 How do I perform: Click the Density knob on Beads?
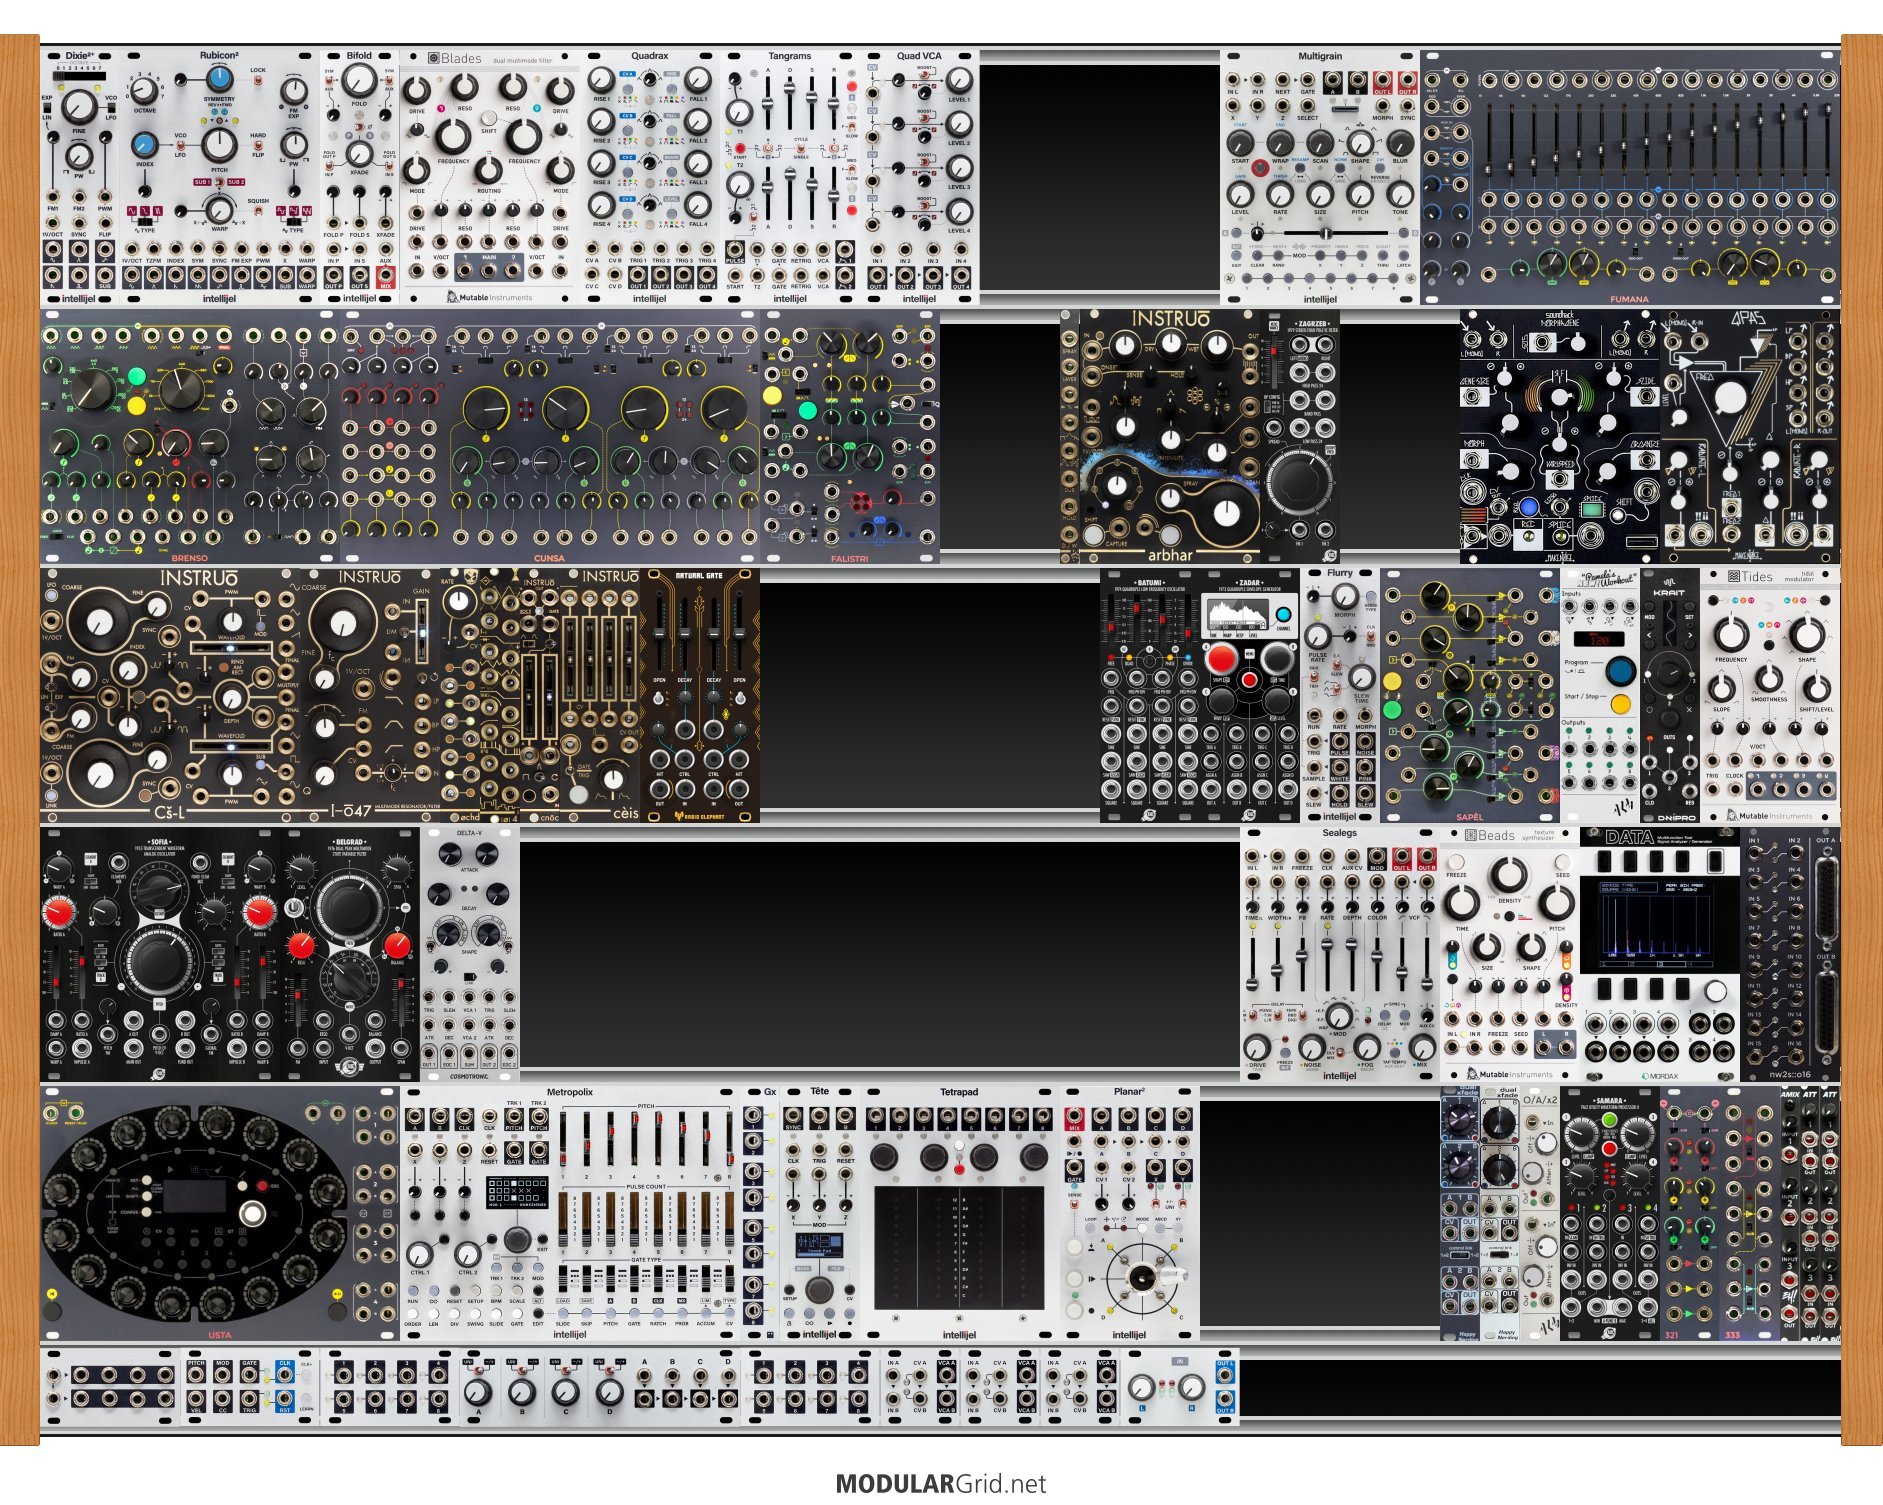click(x=1508, y=877)
